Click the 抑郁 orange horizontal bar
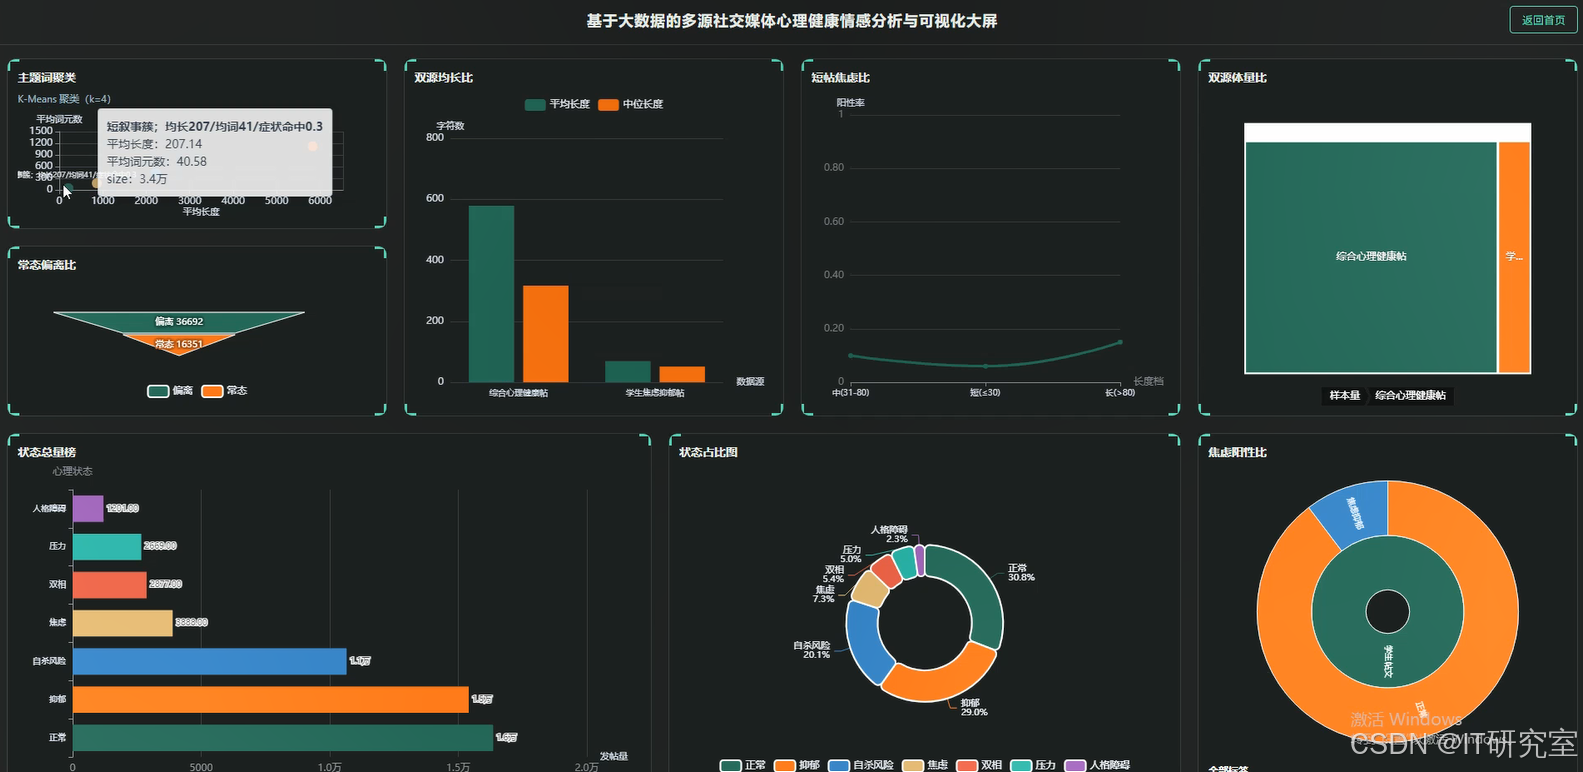This screenshot has height=772, width=1583. 271,699
